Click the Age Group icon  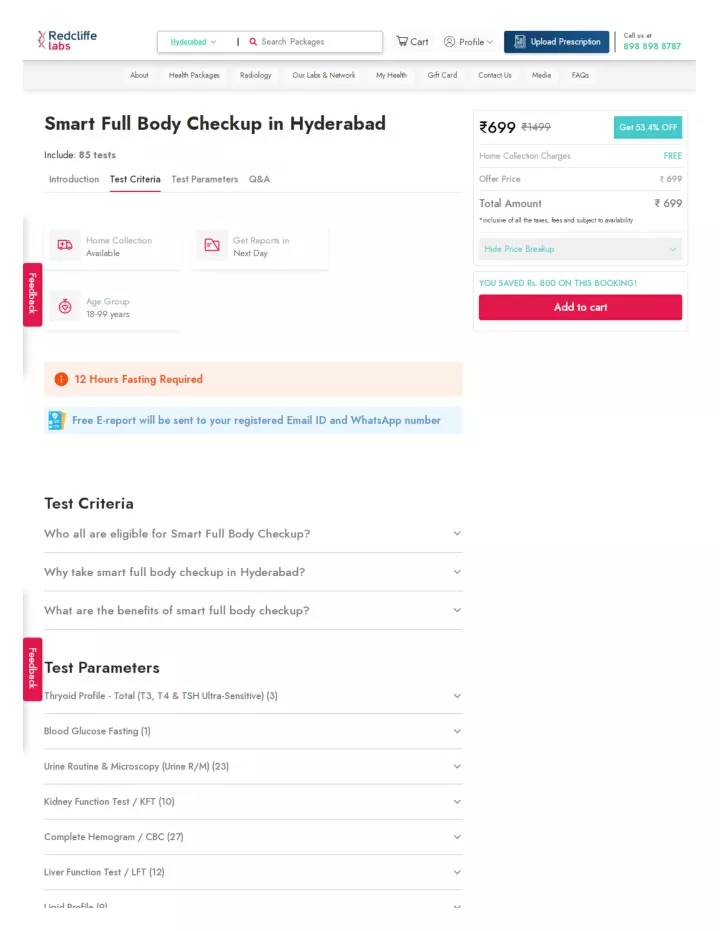point(65,306)
